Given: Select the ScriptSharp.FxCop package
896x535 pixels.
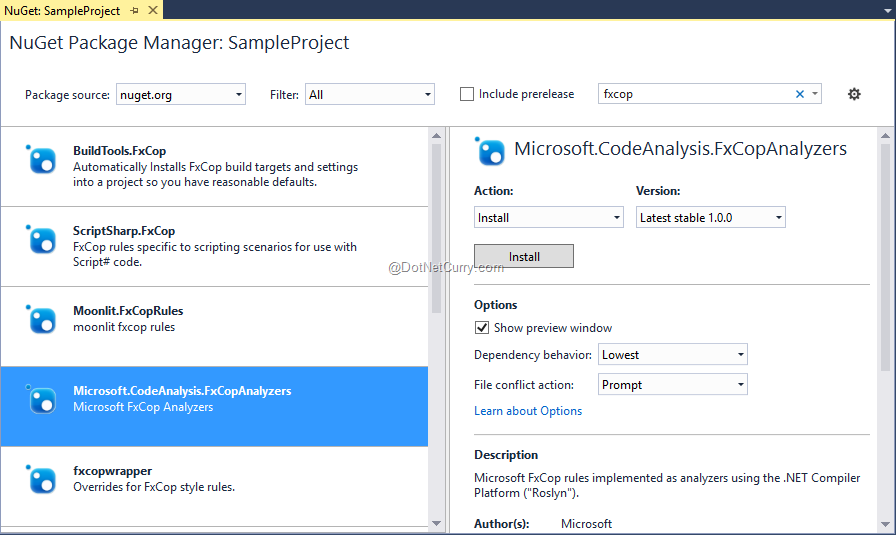Looking at the screenshot, I should 214,246.
